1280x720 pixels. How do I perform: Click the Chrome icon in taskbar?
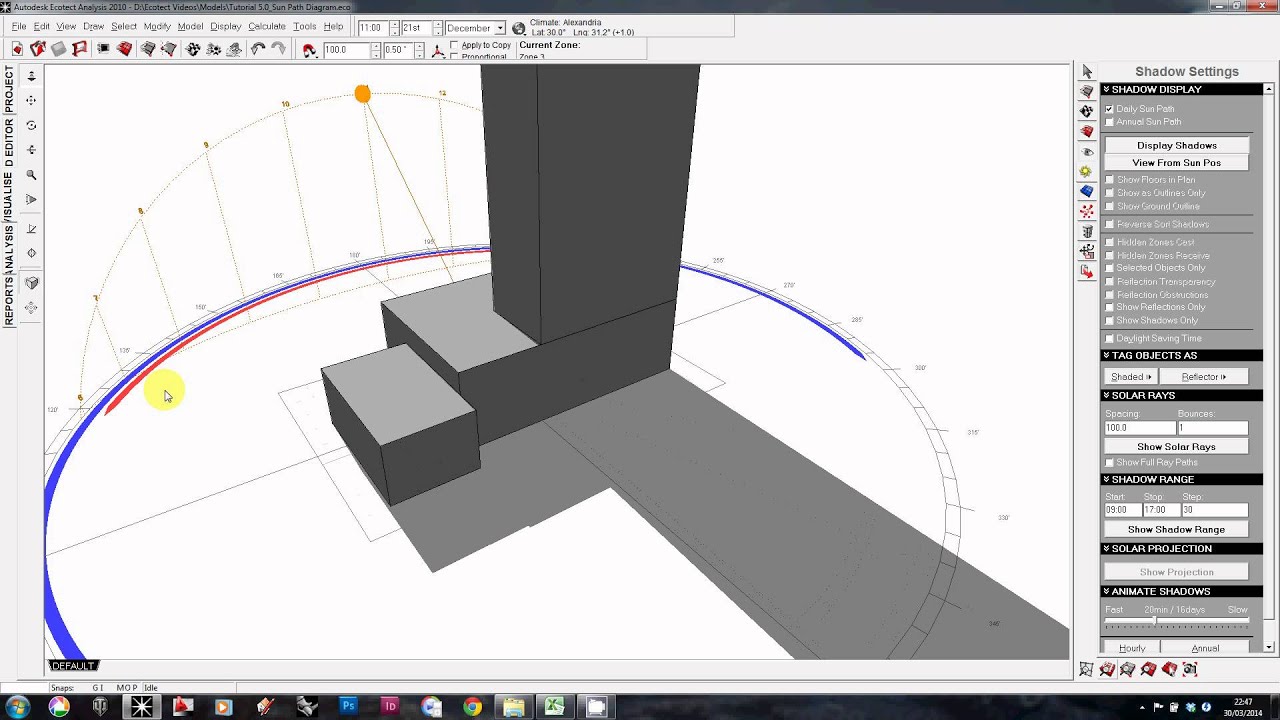(472, 707)
